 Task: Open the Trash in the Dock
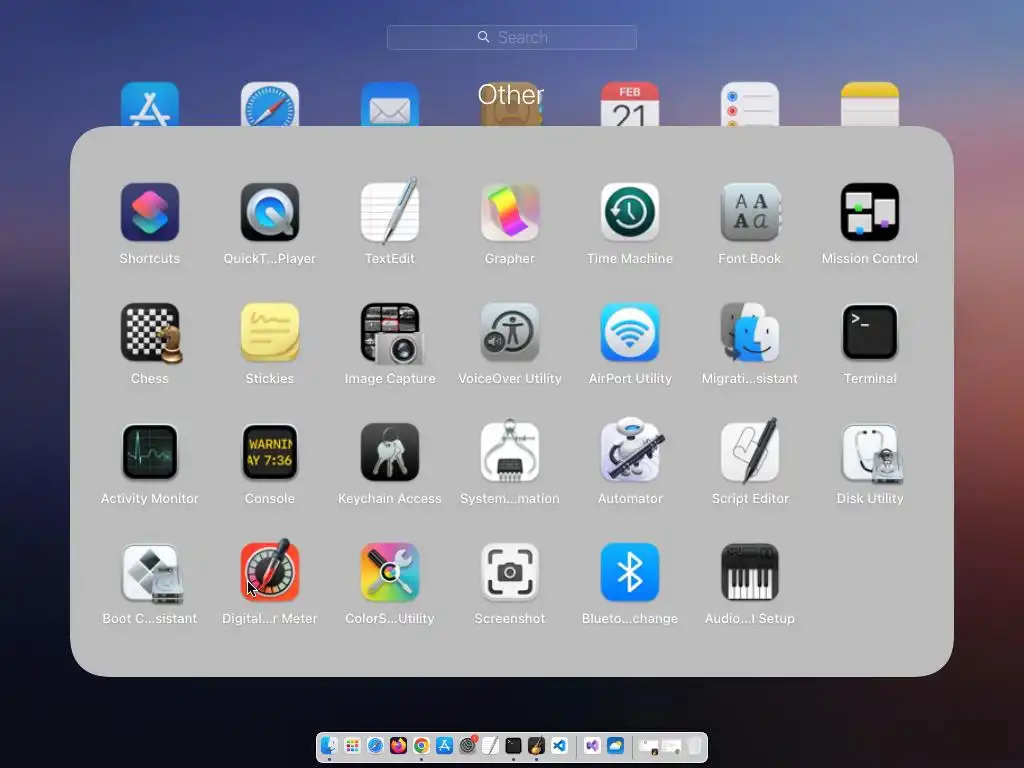pyautogui.click(x=695, y=746)
